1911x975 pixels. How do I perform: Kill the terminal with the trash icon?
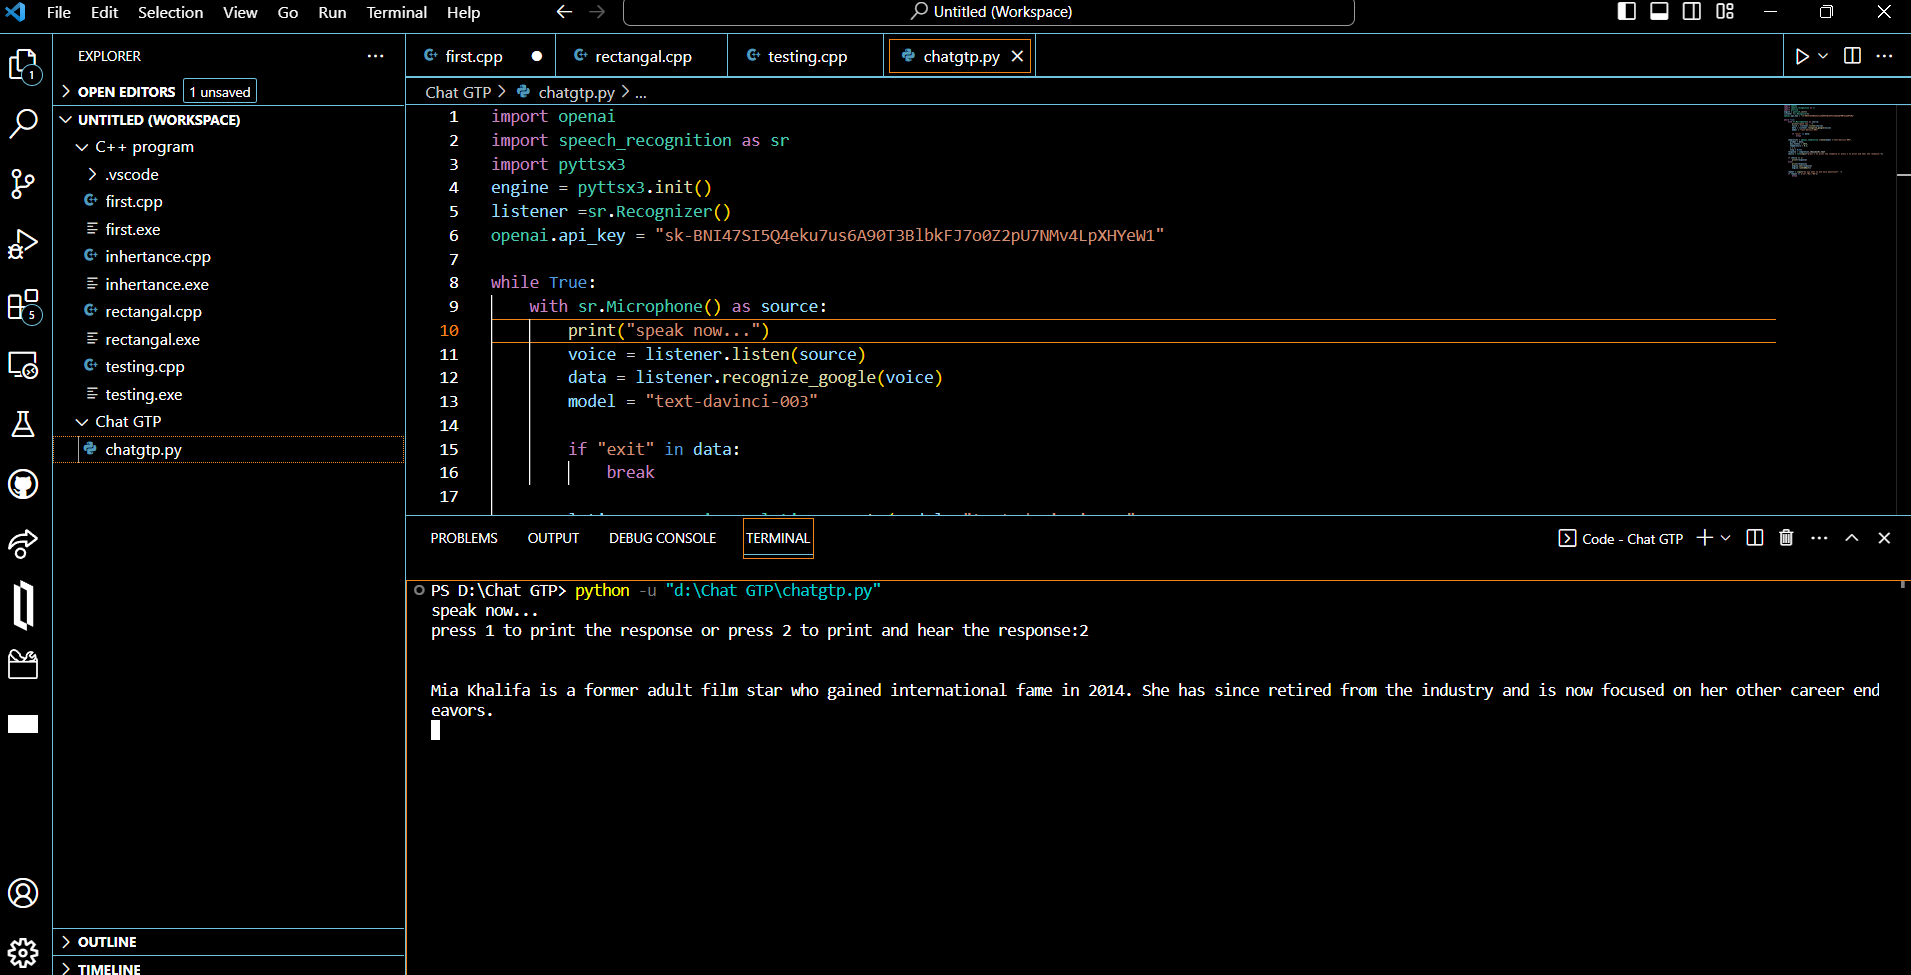tap(1786, 538)
